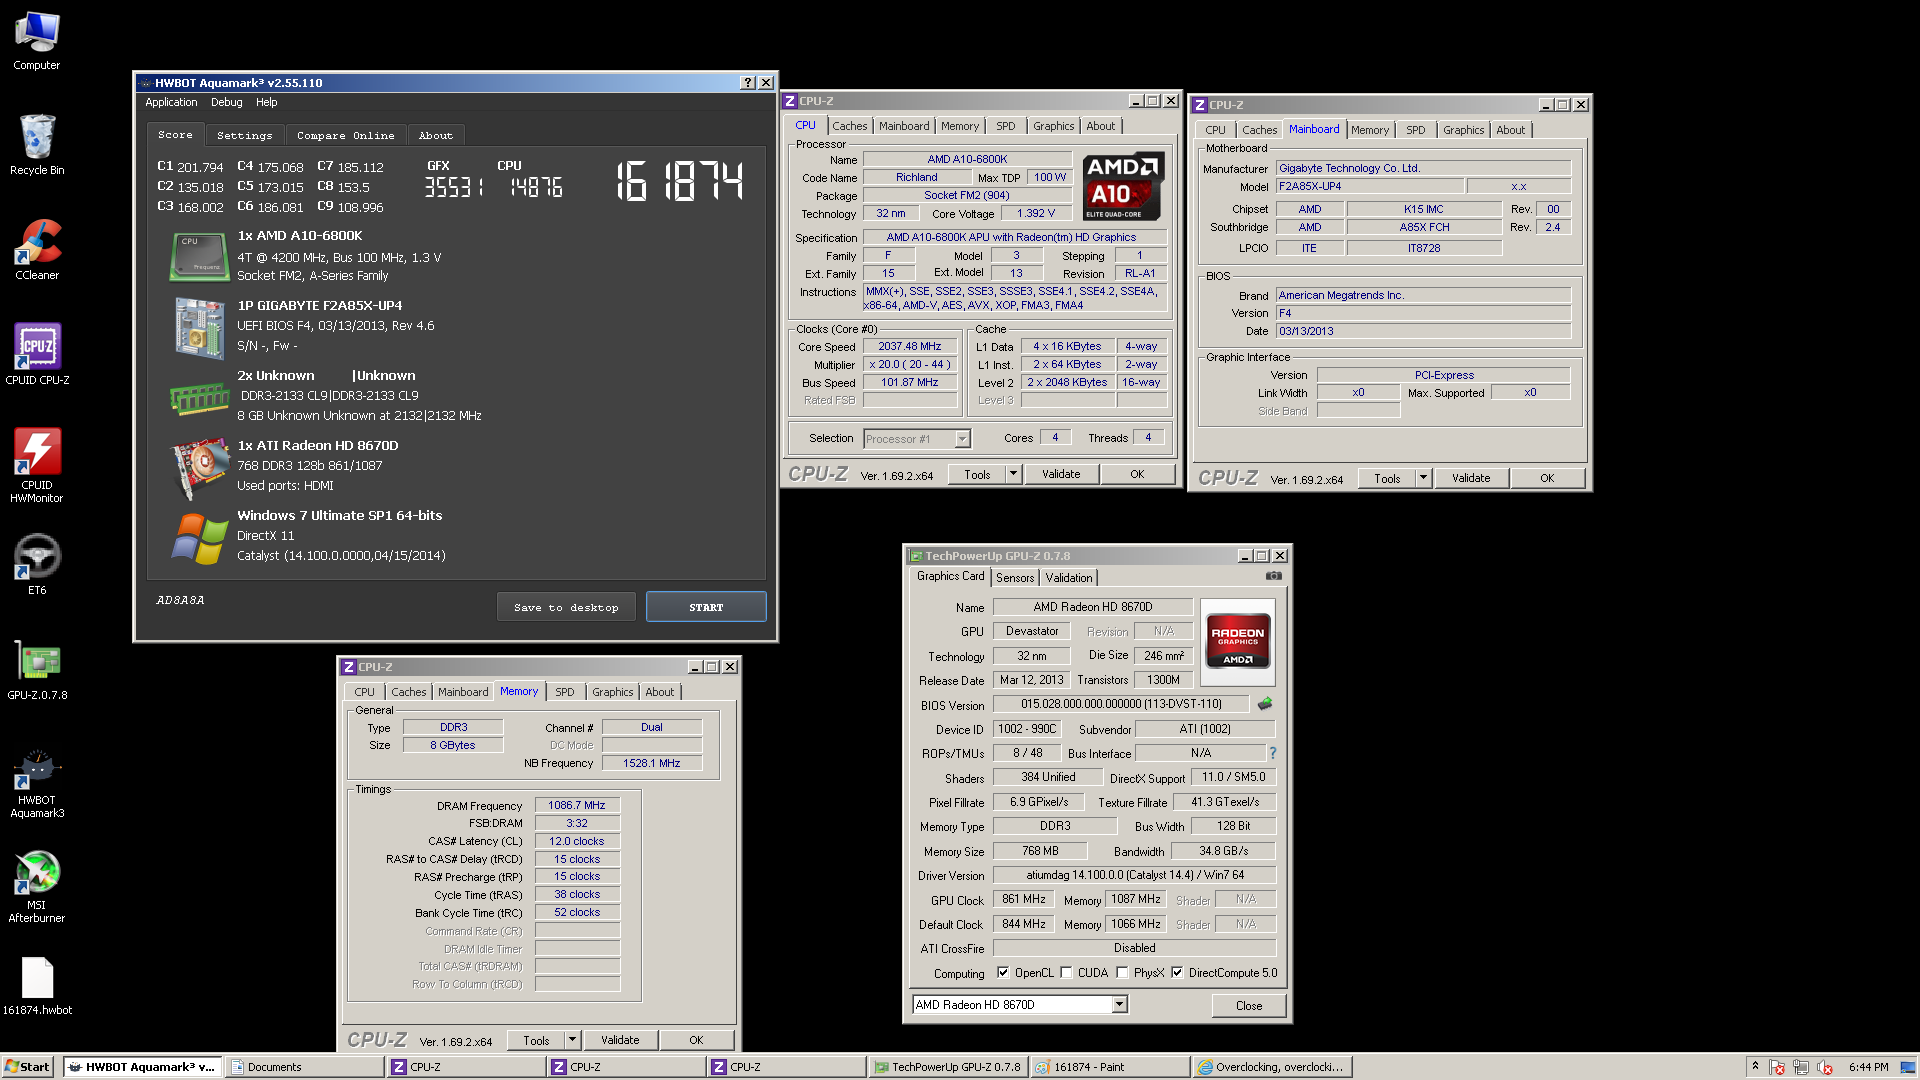Toggle the CUDA checkbox in GPU-Z
Screen dimensions: 1920x1080
(x=1066, y=973)
